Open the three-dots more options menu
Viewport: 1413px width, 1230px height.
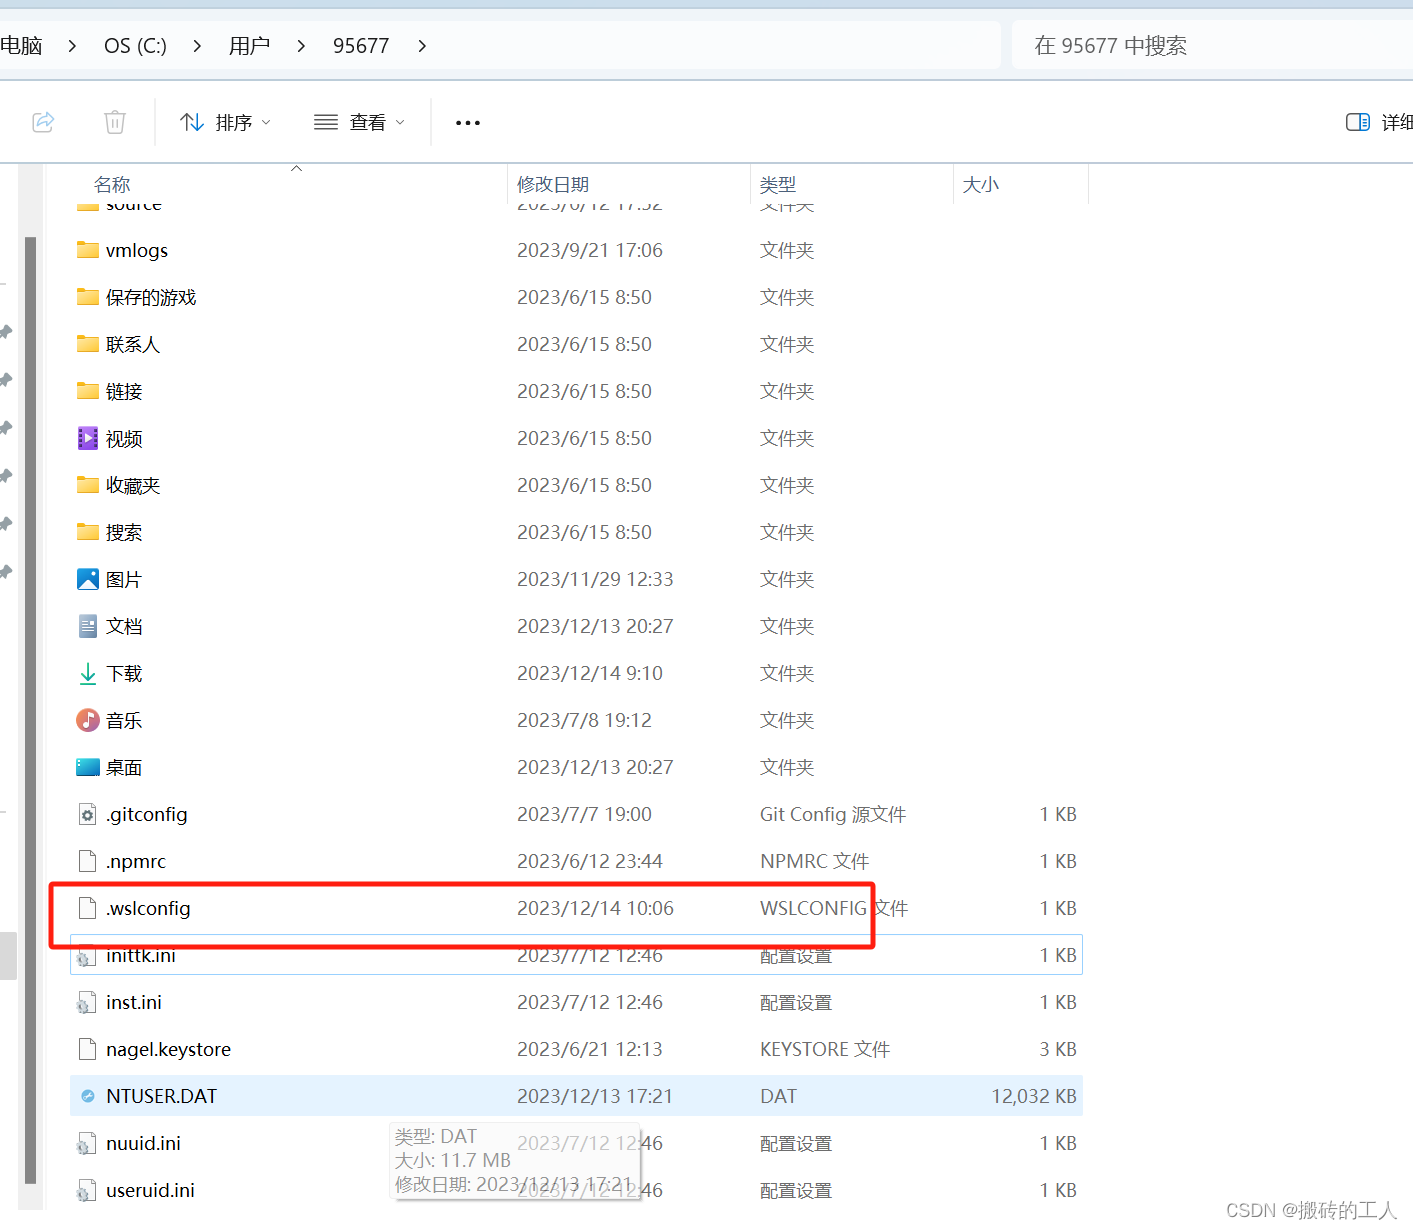(x=468, y=122)
